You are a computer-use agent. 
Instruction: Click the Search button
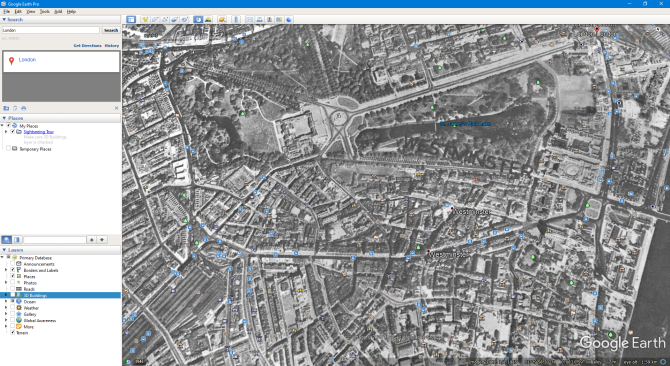[x=111, y=30]
